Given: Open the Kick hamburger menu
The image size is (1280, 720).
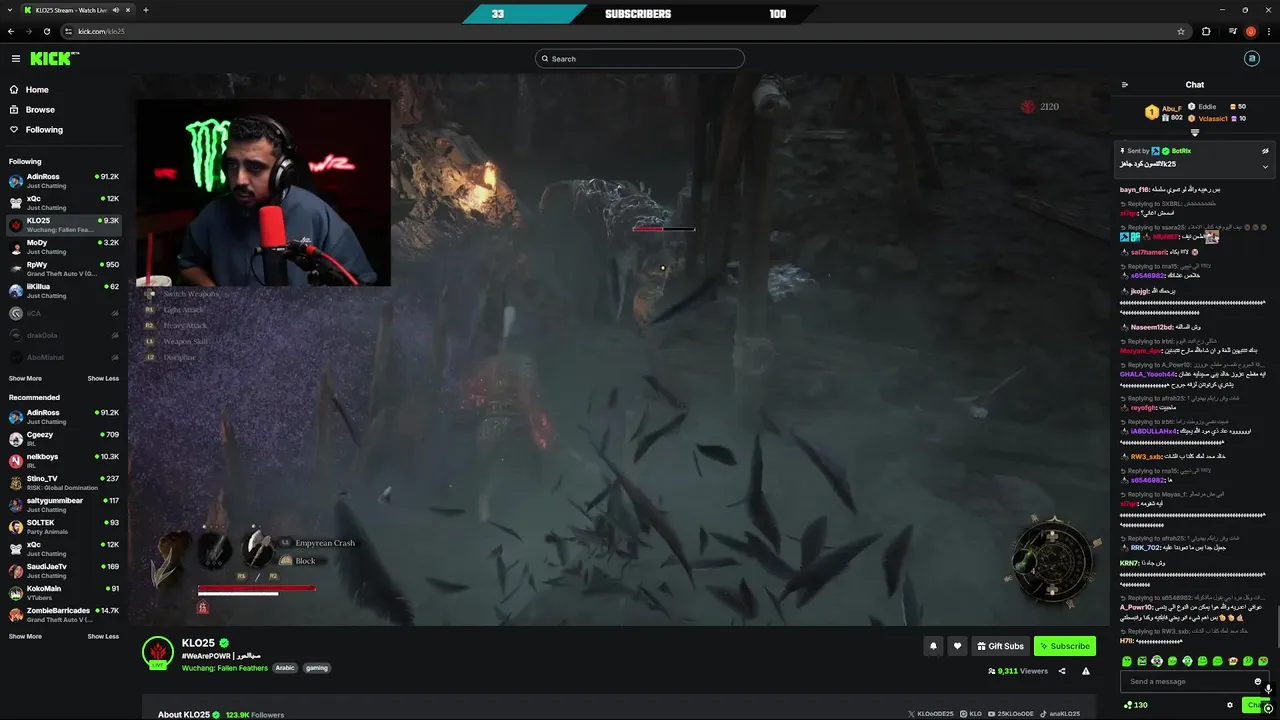Looking at the screenshot, I should pyautogui.click(x=15, y=59).
